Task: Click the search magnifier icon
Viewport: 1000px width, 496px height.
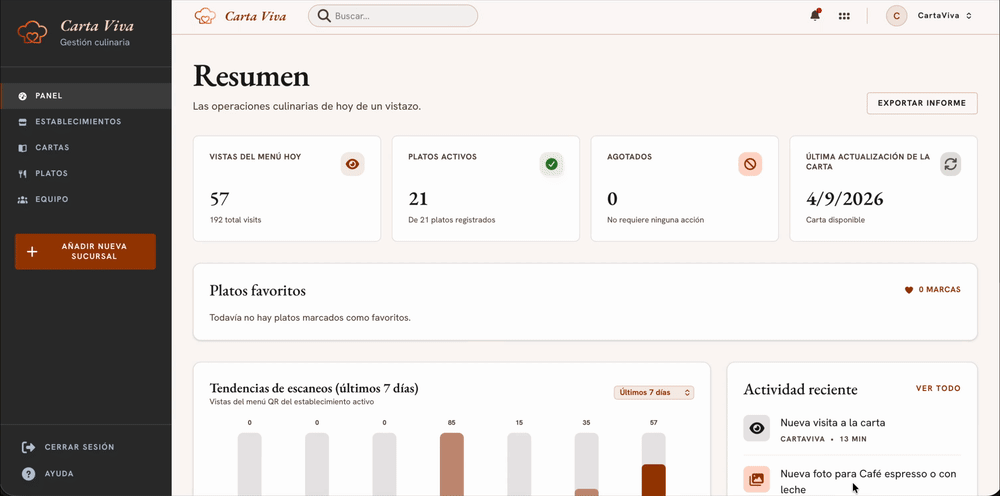Action: coord(324,16)
